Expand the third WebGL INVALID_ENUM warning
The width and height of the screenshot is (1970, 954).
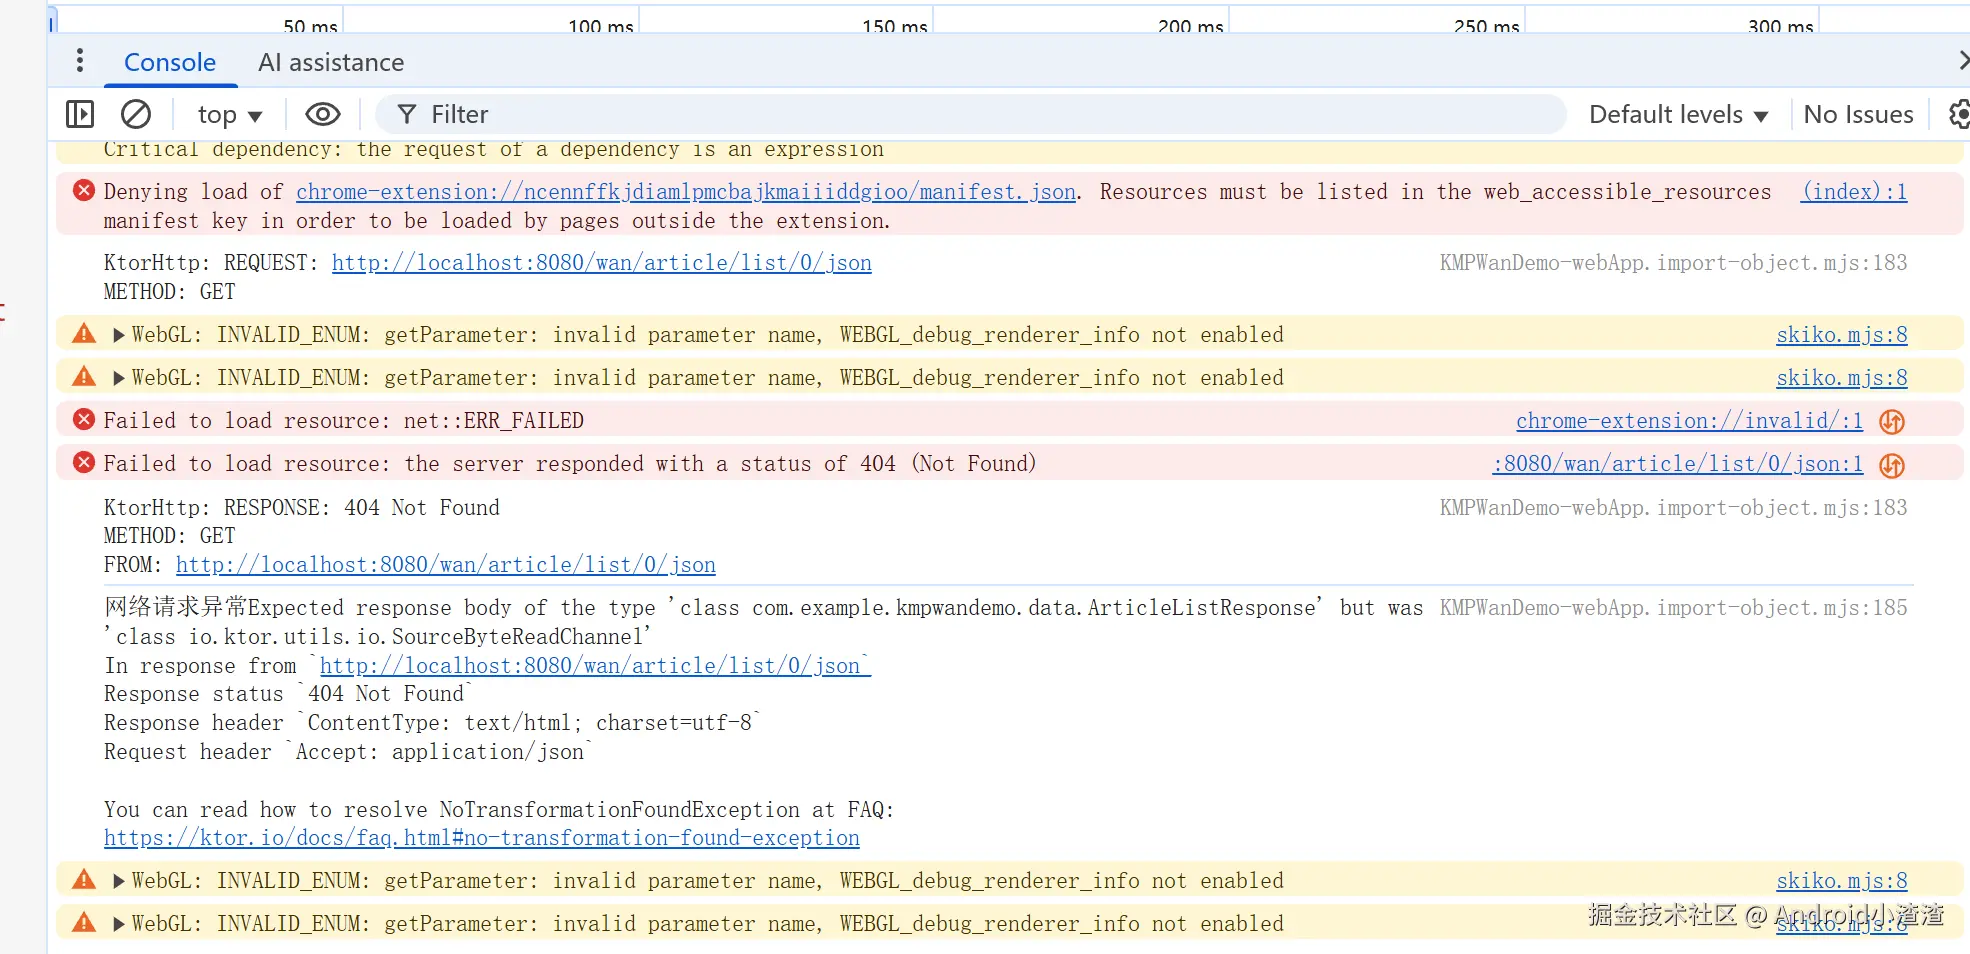tap(119, 881)
